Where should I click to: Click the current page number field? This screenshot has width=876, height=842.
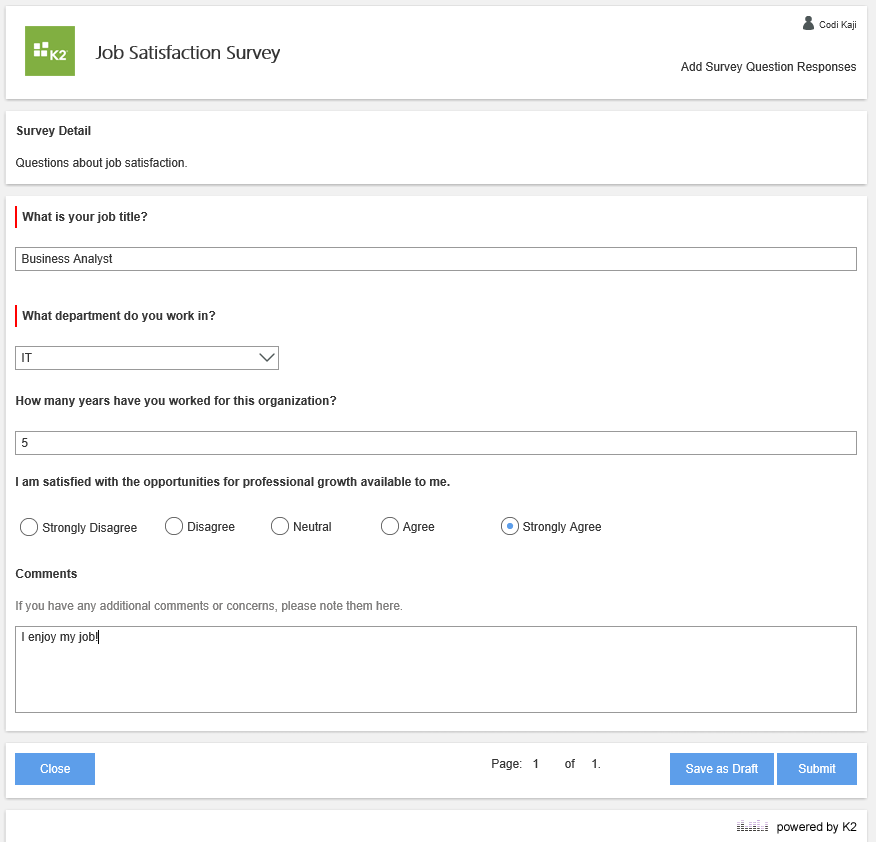[x=536, y=764]
